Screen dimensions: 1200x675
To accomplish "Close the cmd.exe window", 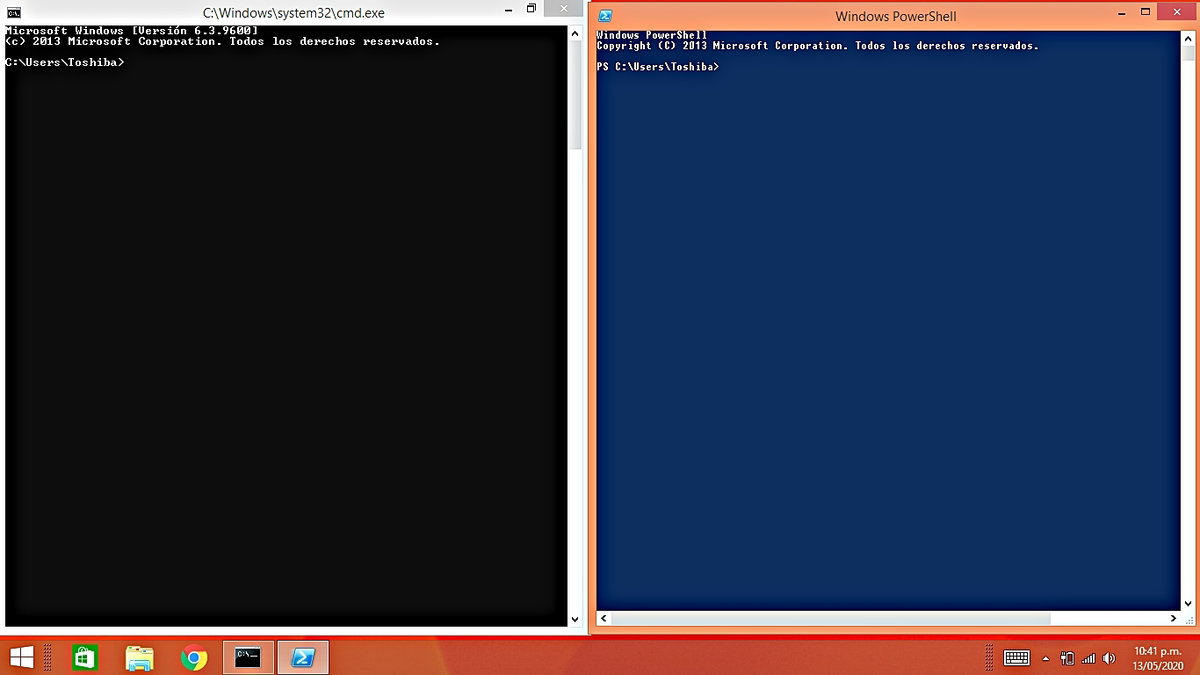I will click(562, 9).
